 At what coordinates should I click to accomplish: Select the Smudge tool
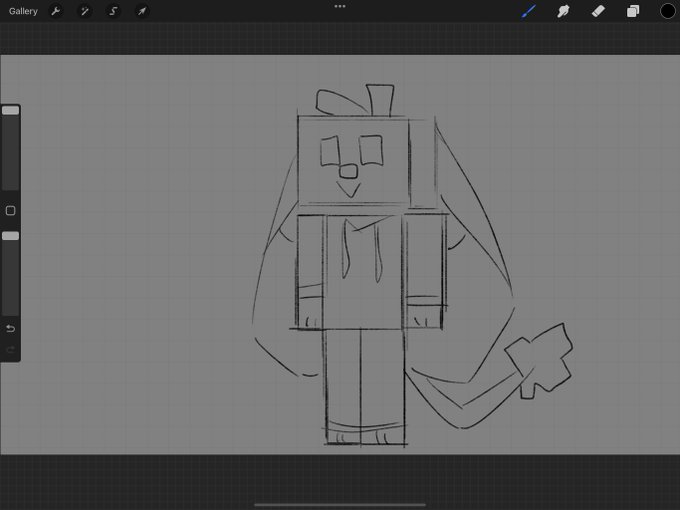click(x=563, y=11)
